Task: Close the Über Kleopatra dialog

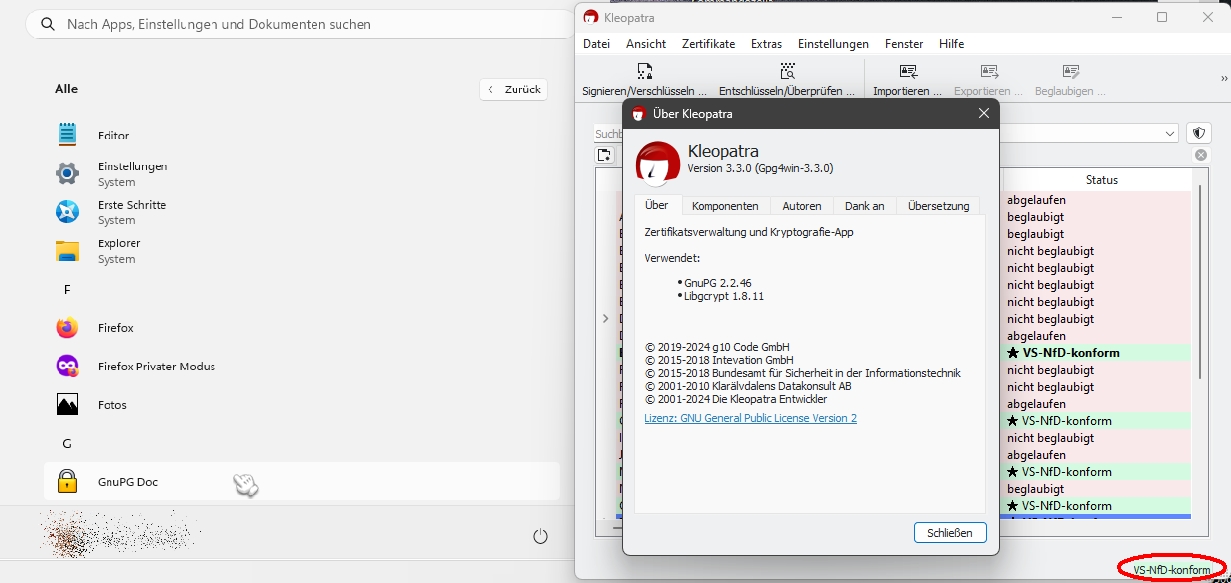Action: point(984,114)
